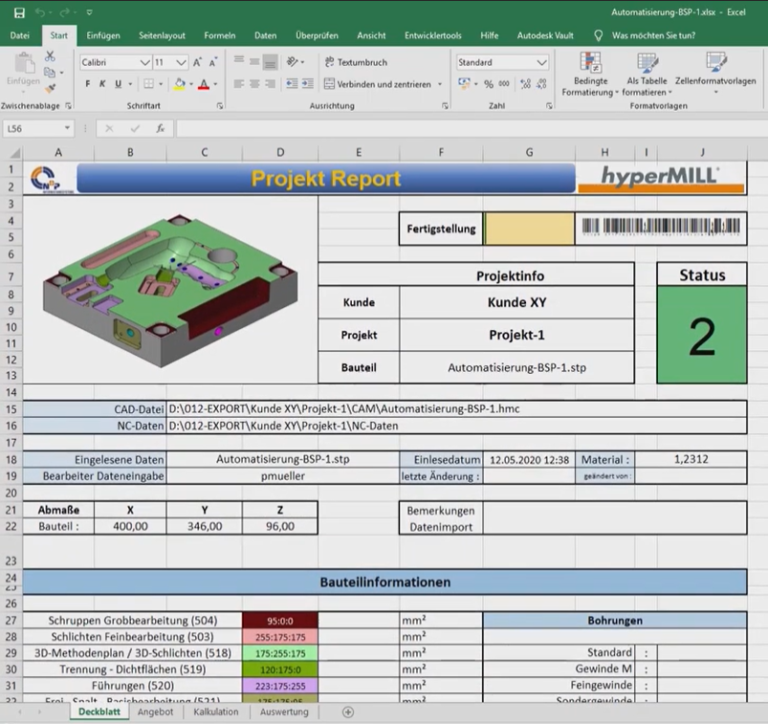Screen dimensions: 768x724
Task: Apply red font color A
Action: (204, 84)
